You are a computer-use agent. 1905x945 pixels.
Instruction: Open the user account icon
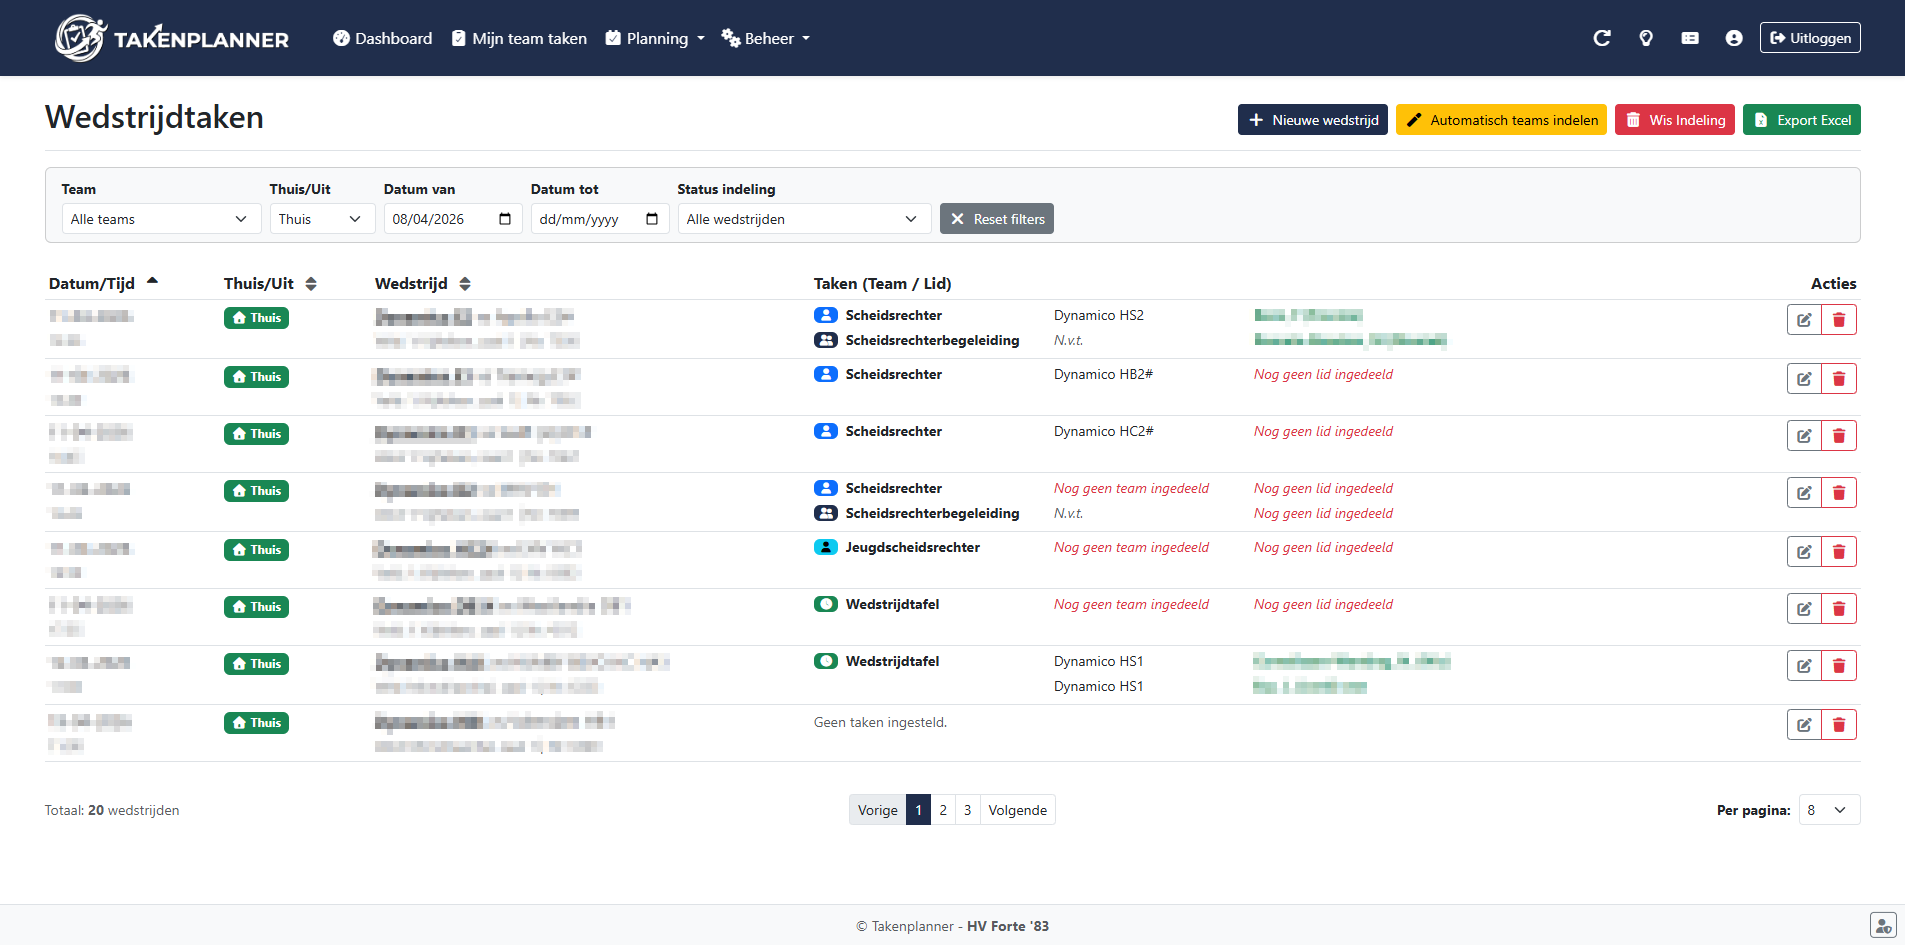pos(1734,37)
